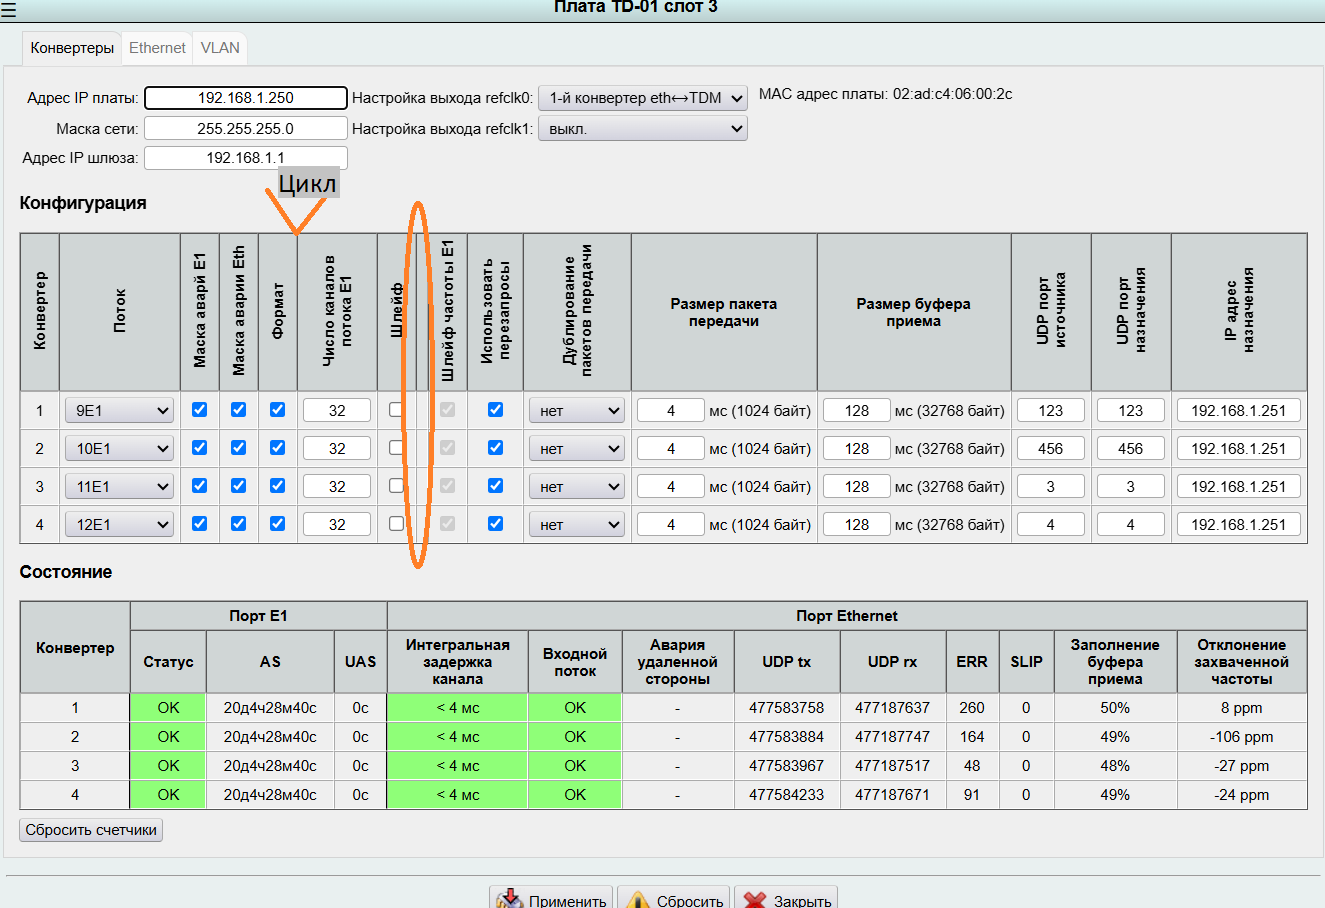The height and width of the screenshot is (908, 1325).
Task: Click channel count field for converter 1
Action: point(337,411)
